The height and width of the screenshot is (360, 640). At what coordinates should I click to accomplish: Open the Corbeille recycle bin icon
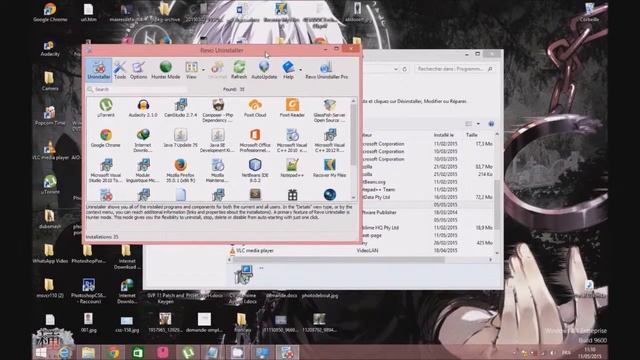589,12
